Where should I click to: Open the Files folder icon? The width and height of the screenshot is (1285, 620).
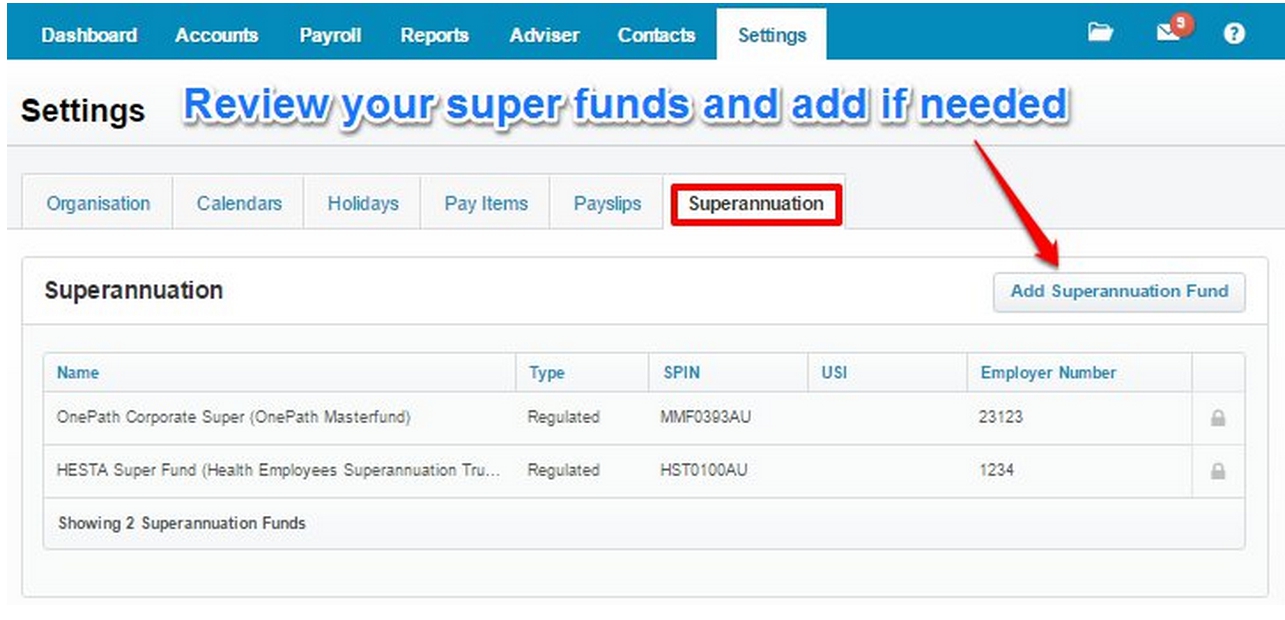1100,33
